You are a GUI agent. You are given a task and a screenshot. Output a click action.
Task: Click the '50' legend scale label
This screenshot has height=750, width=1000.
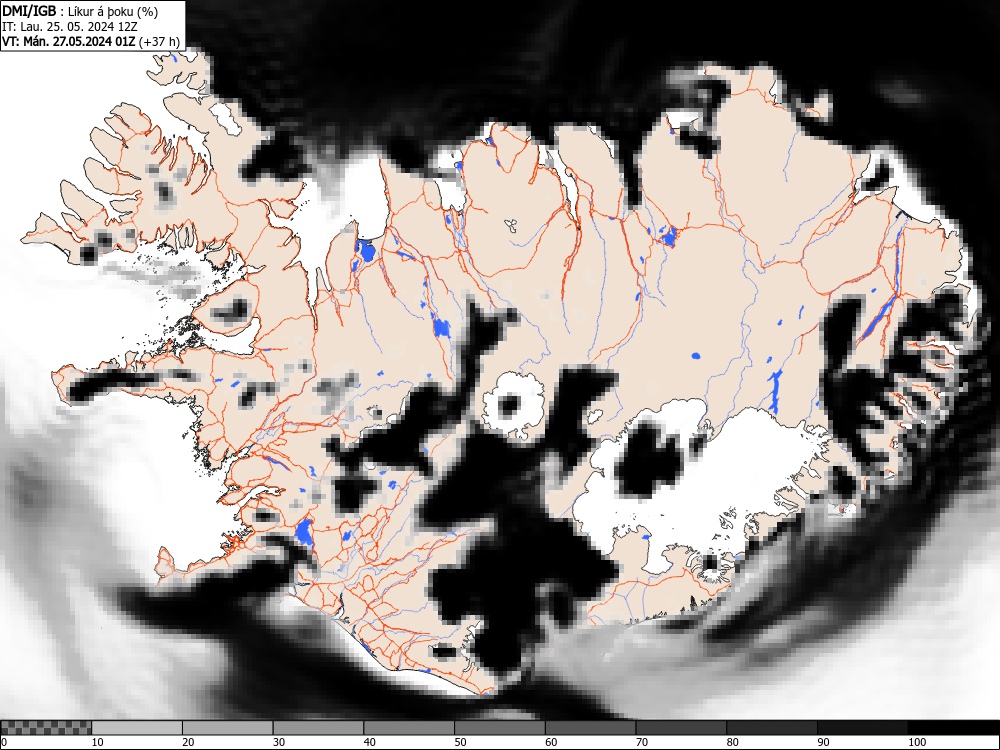[x=460, y=742]
